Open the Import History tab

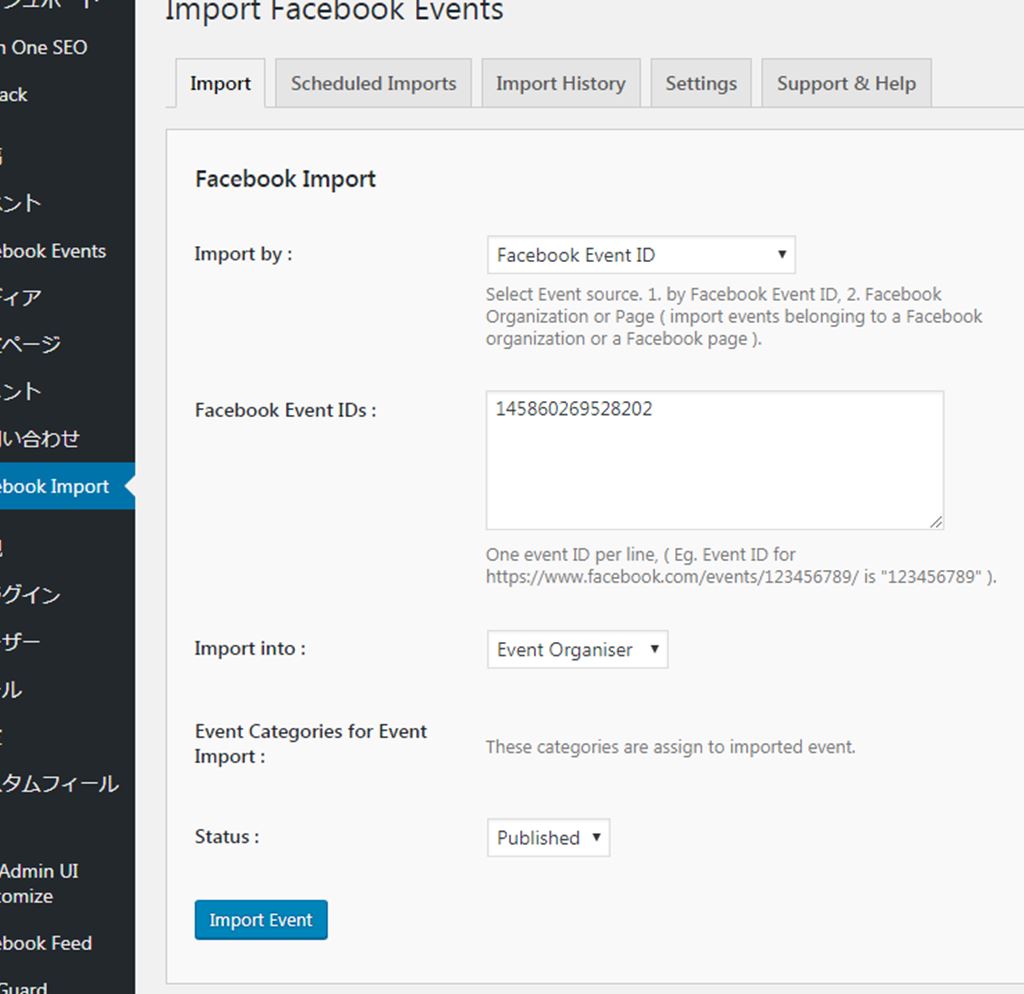(560, 84)
